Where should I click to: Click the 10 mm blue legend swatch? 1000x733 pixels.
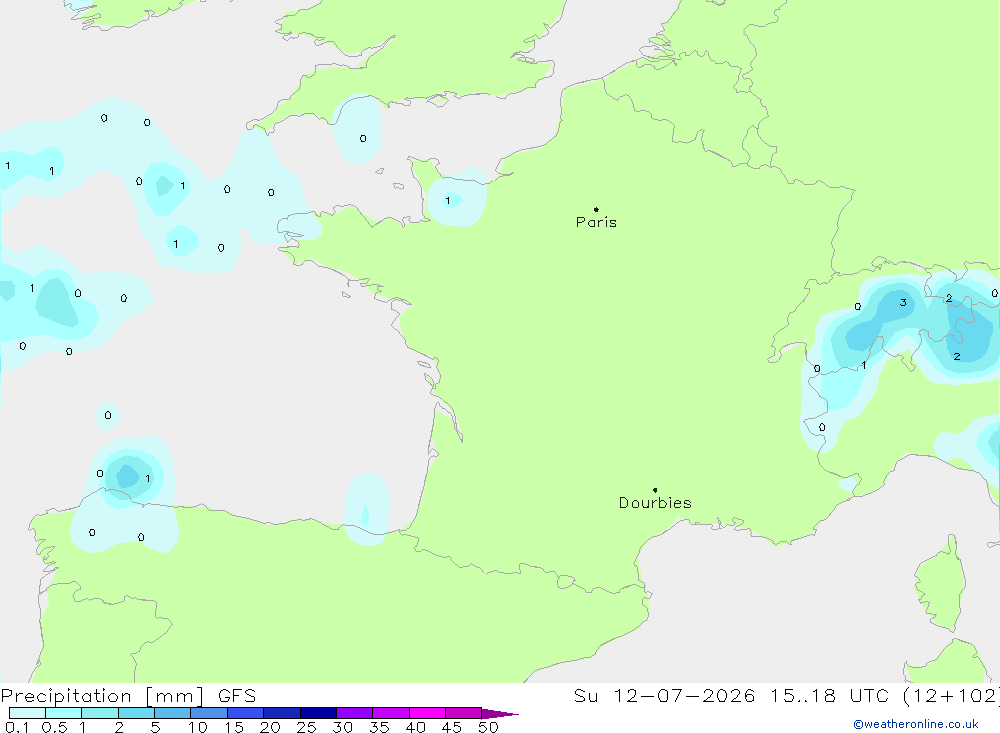click(x=209, y=713)
